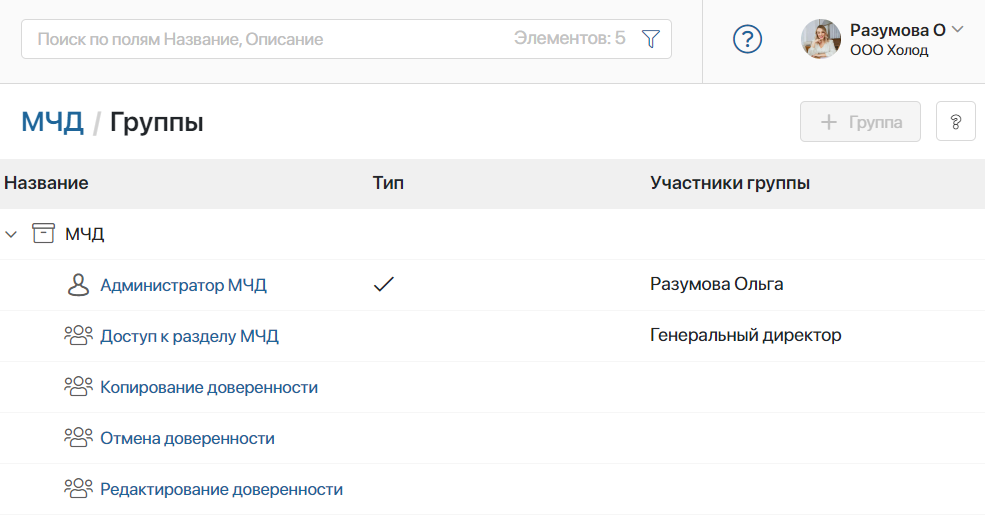Click the group icon beside Копирование доверенности
985x524 pixels.
78,387
